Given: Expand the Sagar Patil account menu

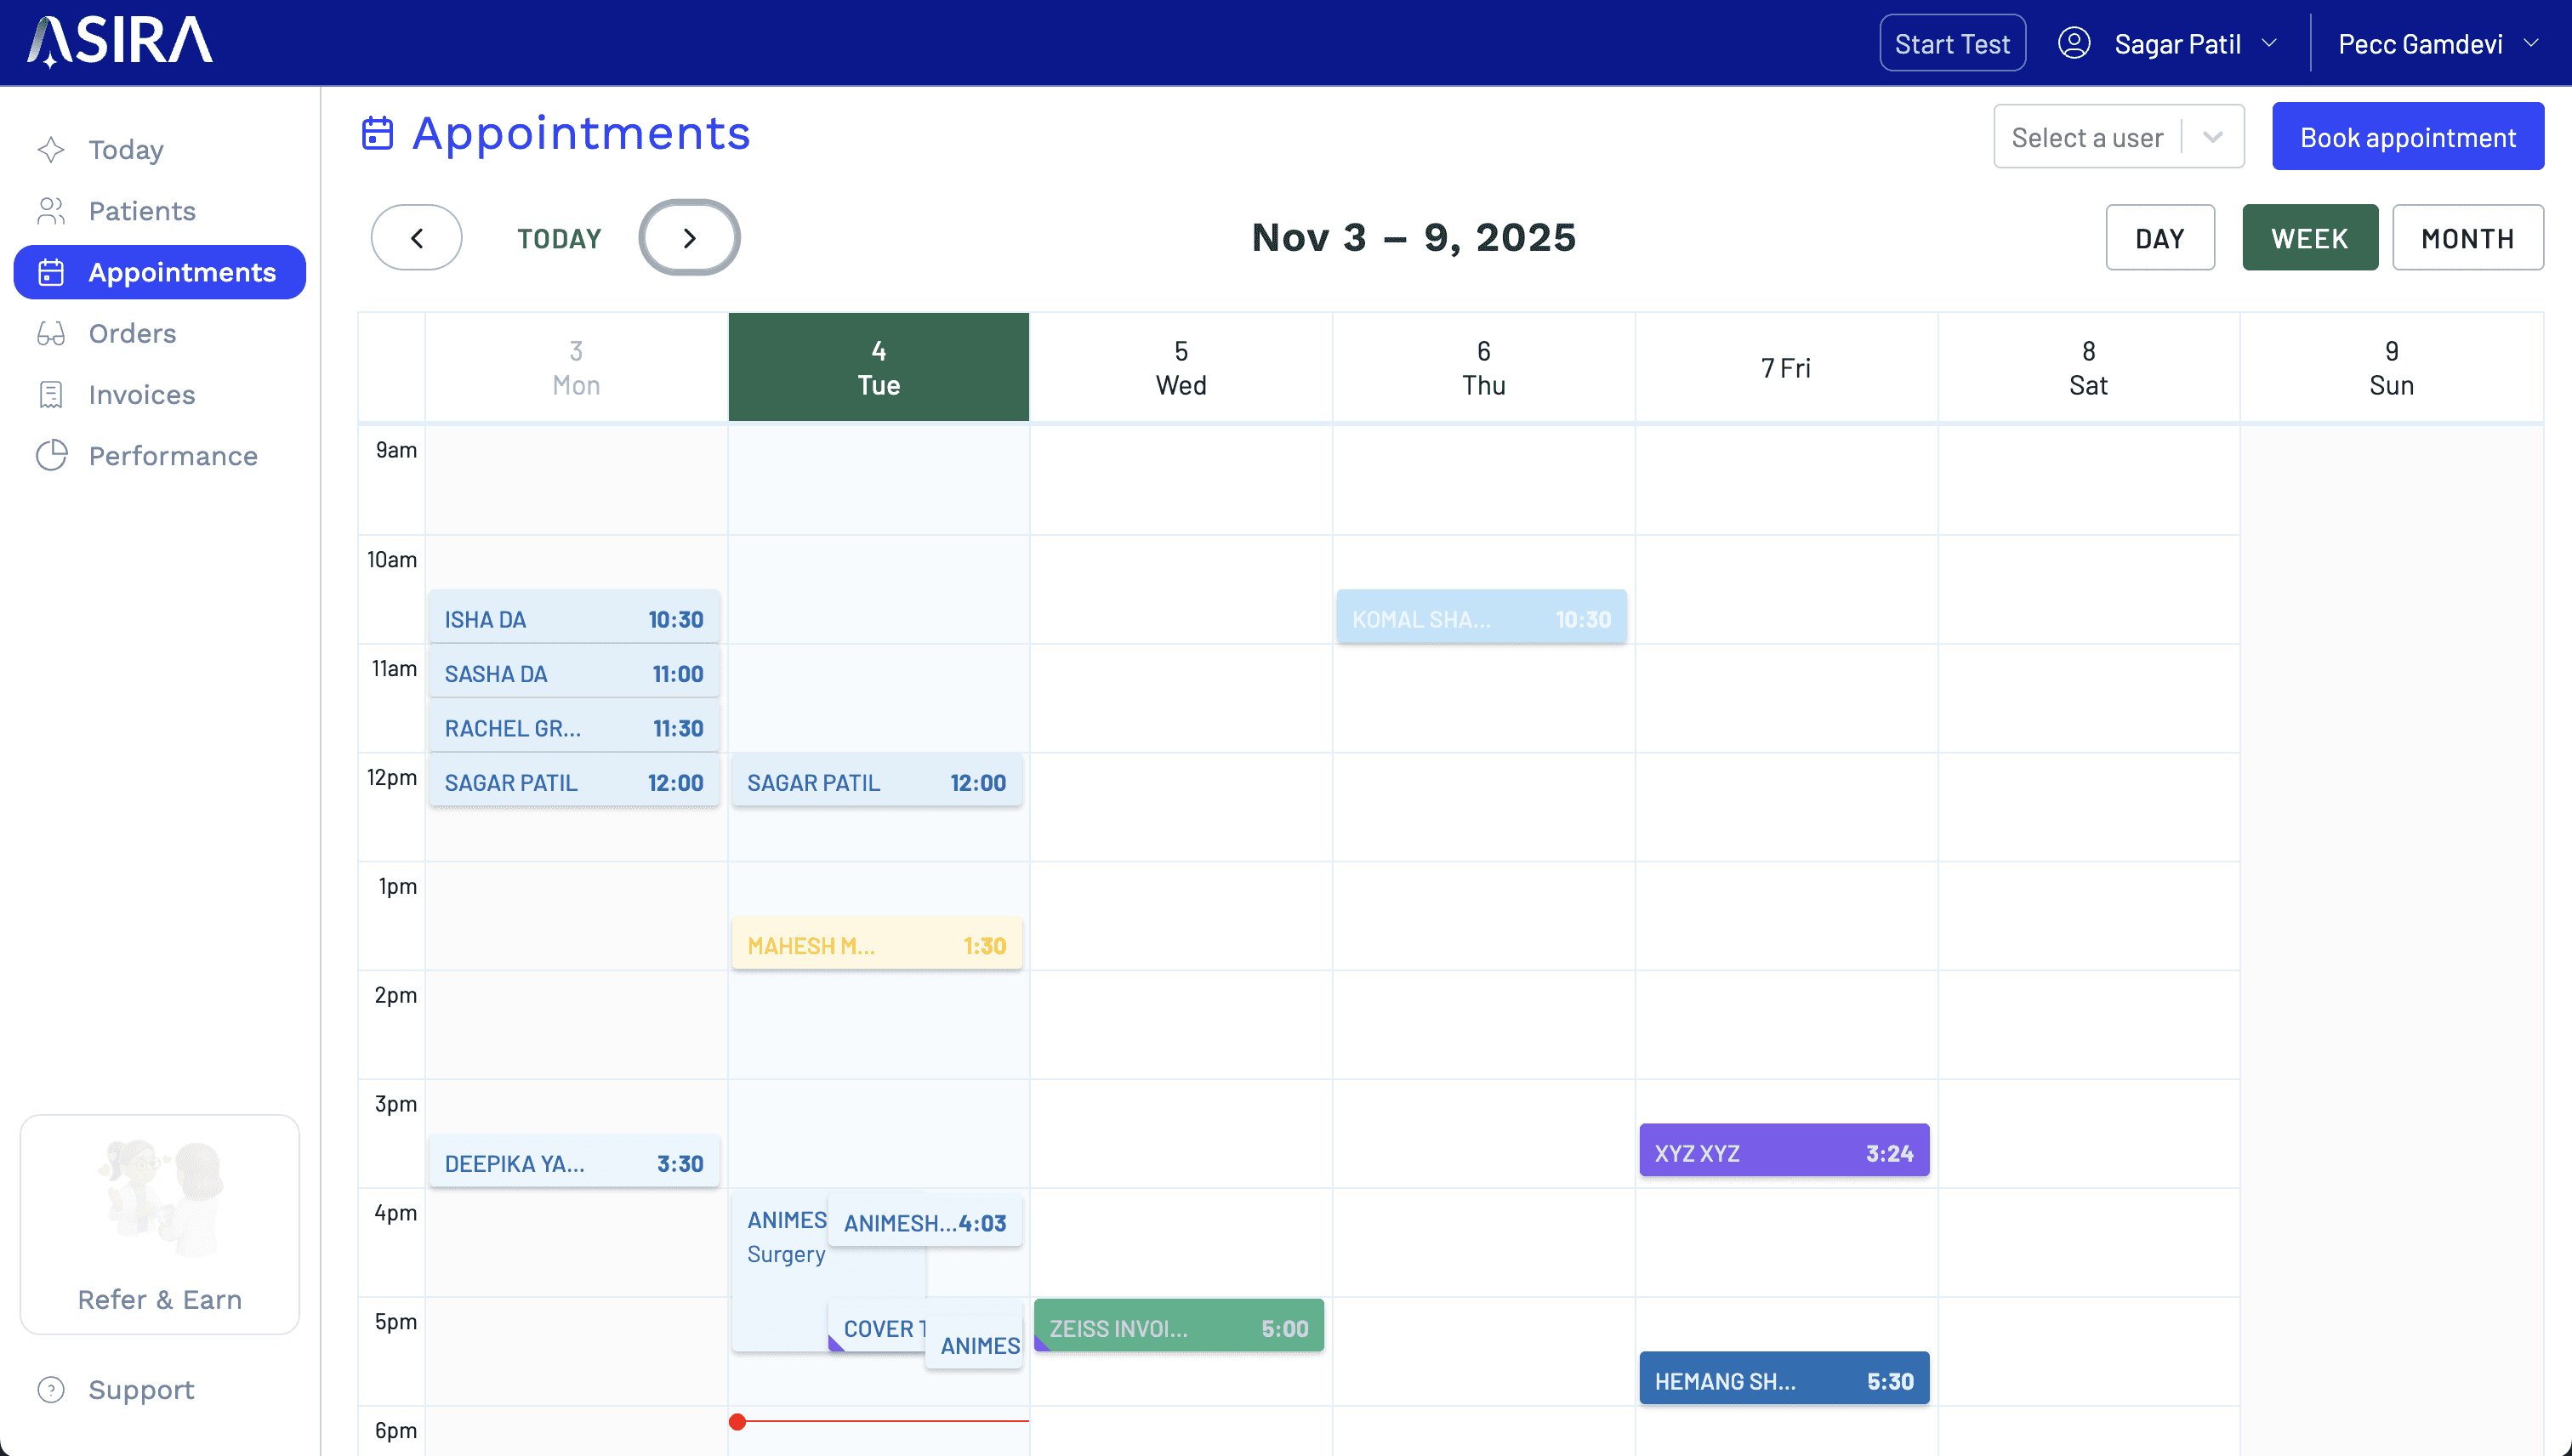Looking at the screenshot, I should (x=2178, y=44).
